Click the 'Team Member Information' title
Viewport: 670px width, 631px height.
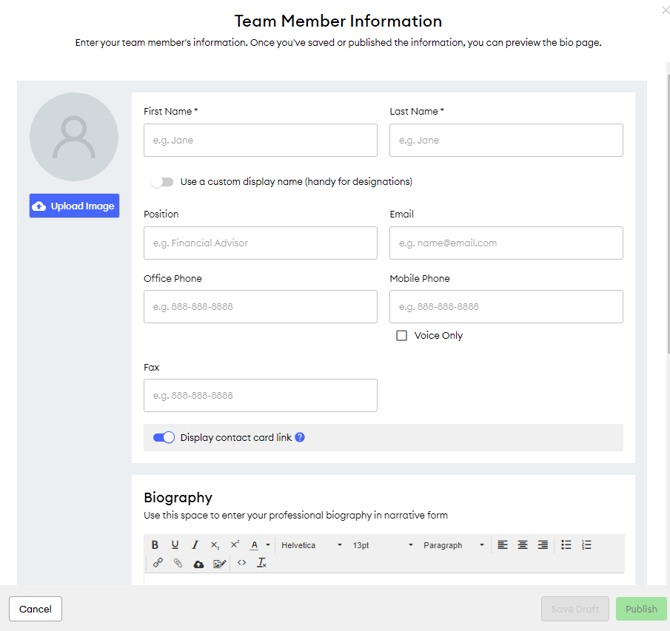(x=338, y=21)
